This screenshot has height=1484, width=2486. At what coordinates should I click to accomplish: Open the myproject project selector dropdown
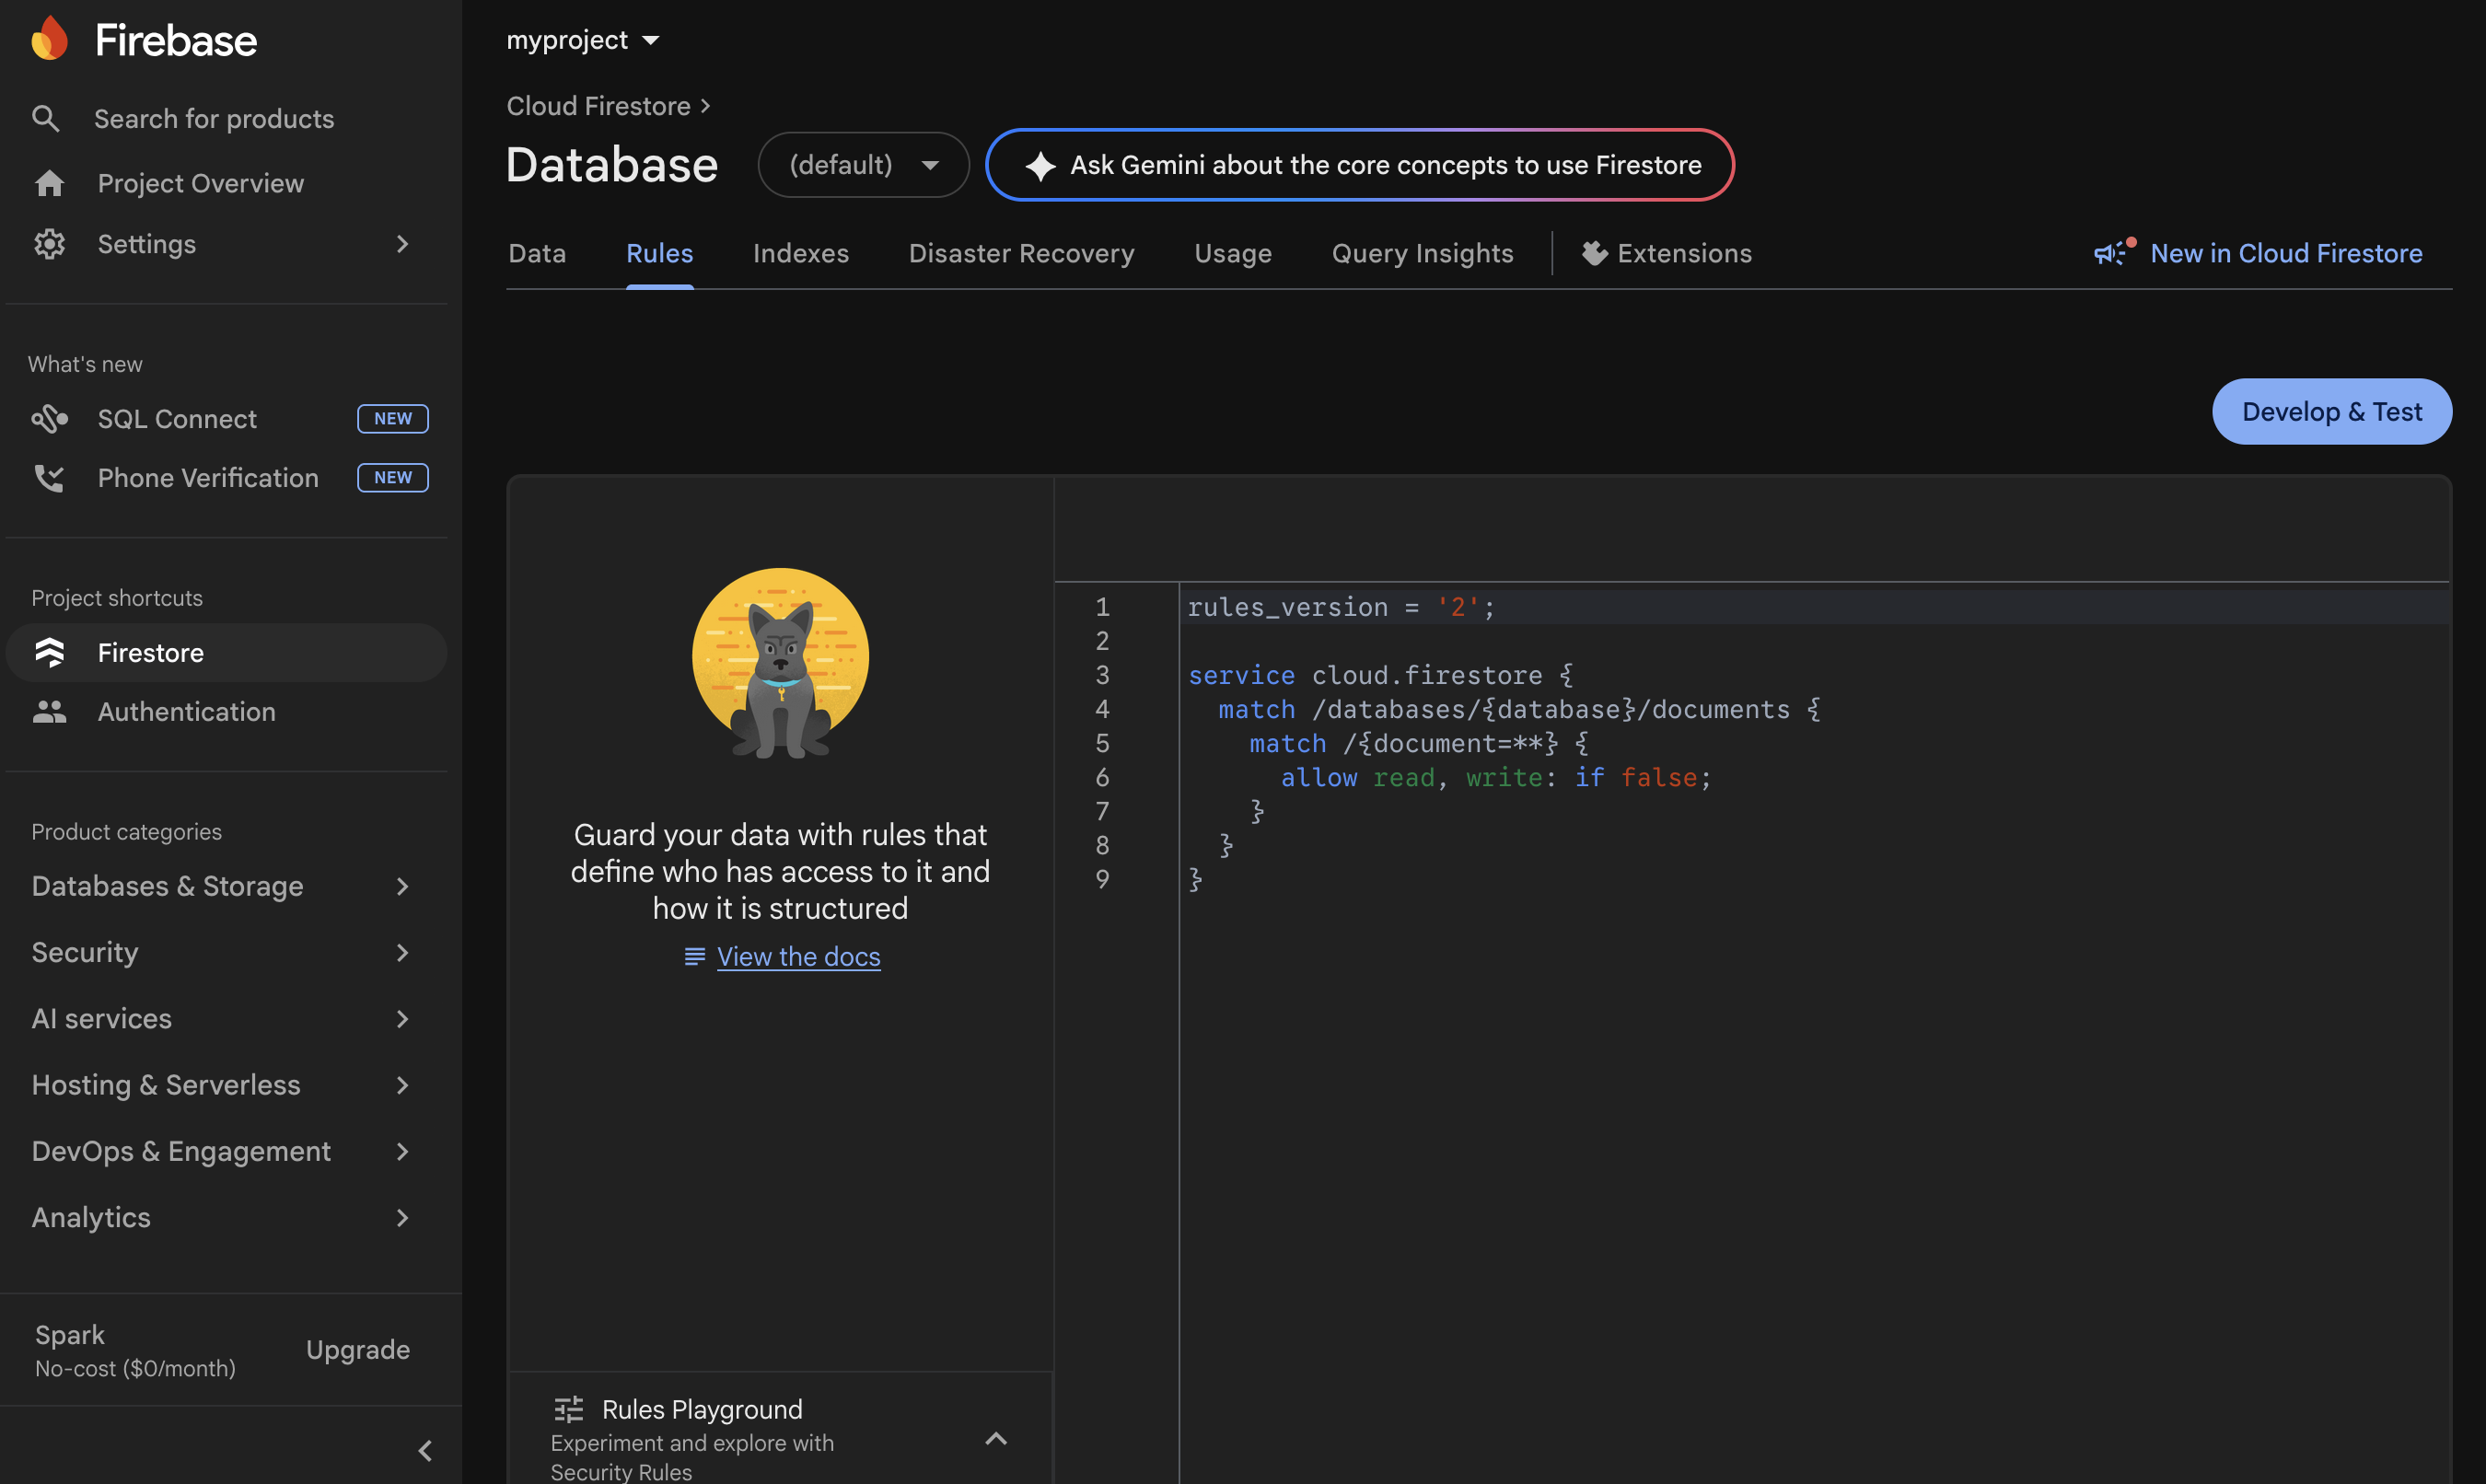583,40
